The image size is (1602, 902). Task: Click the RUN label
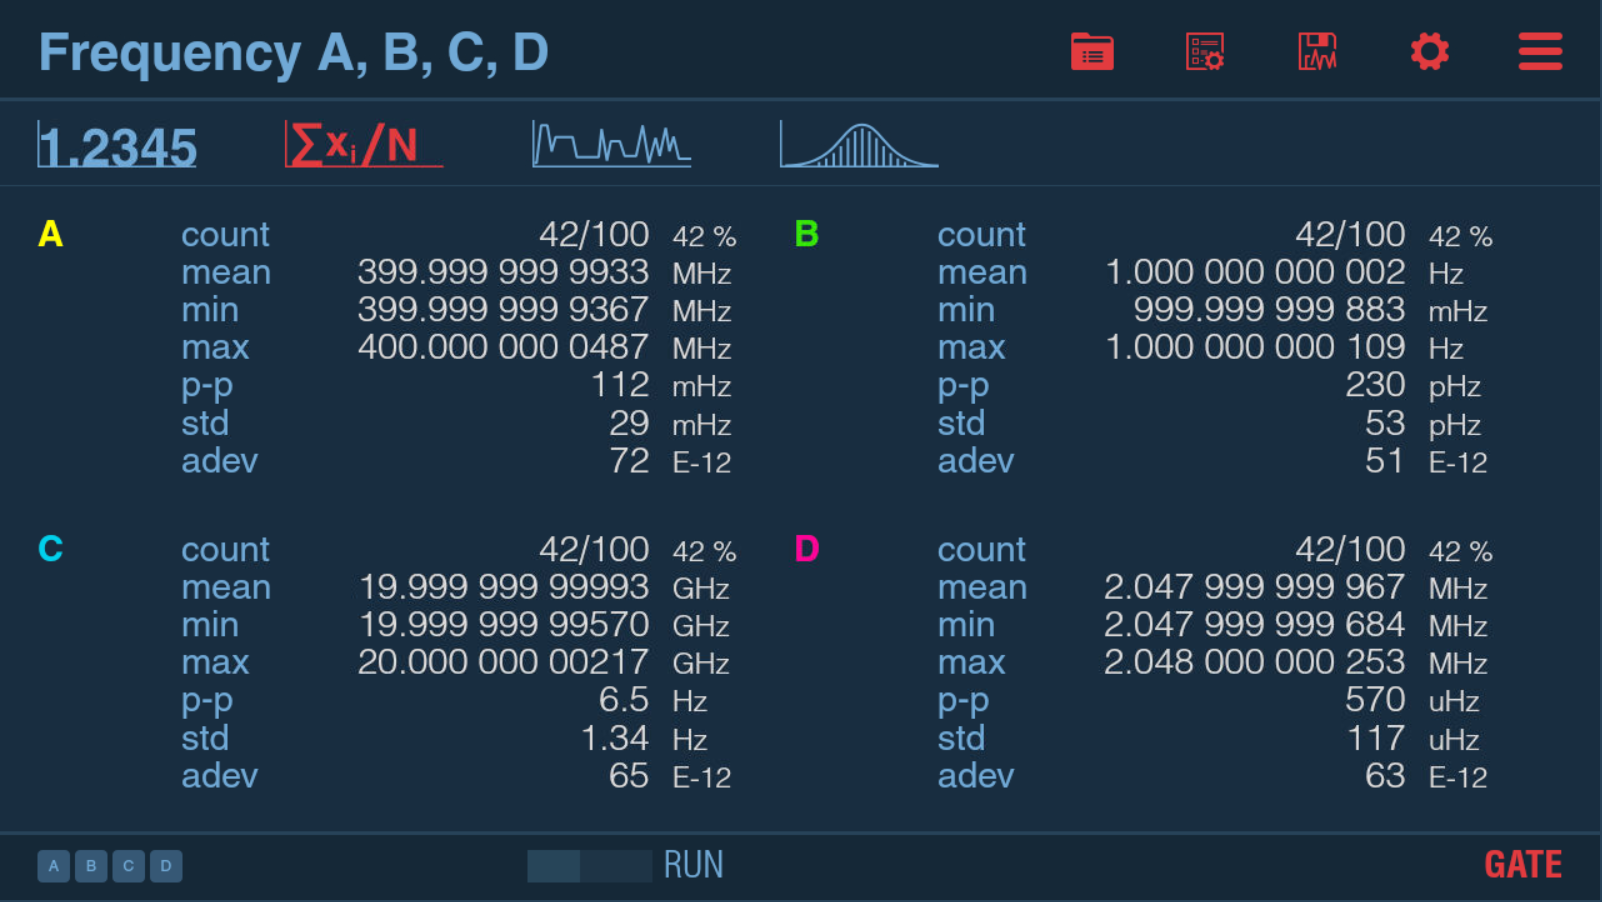pos(693,865)
